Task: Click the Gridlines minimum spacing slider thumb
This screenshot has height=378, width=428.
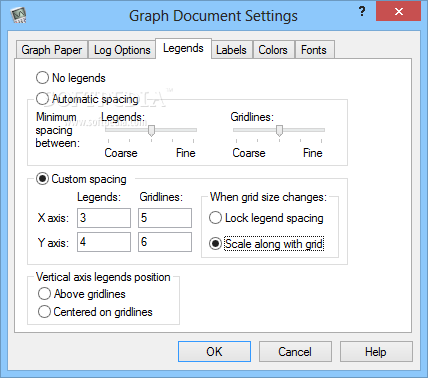Action: (x=279, y=131)
